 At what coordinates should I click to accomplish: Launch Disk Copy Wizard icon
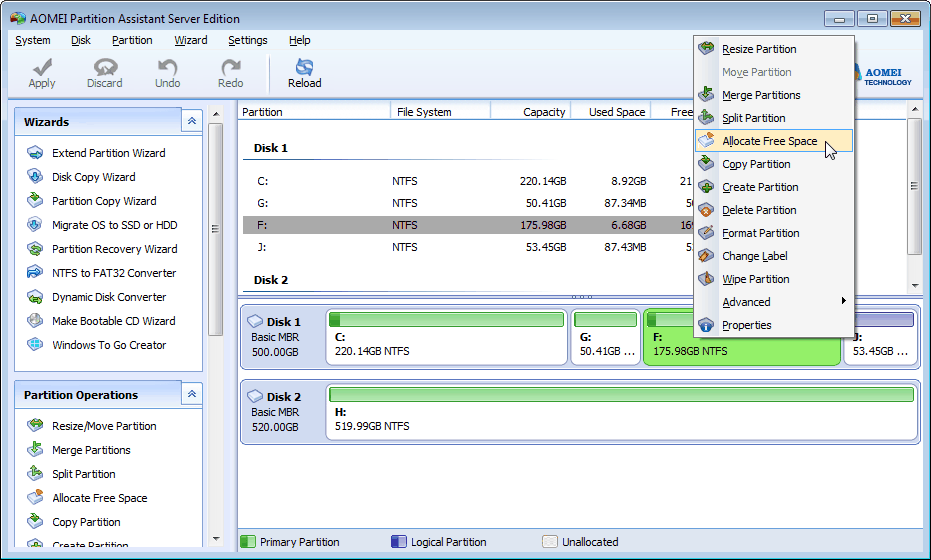tap(35, 176)
